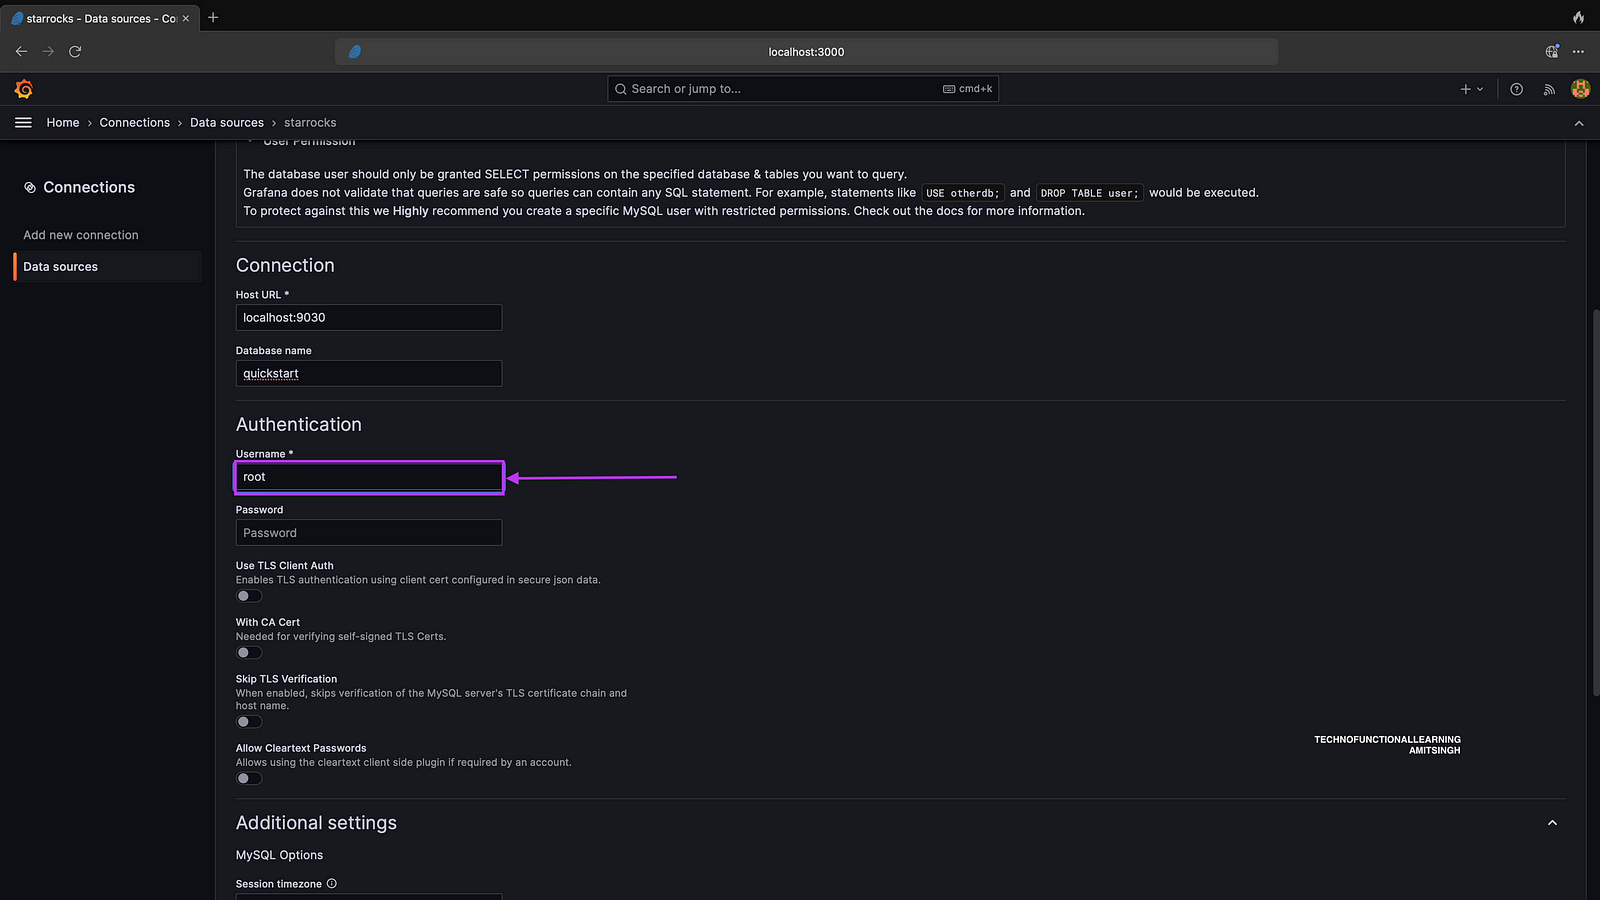Viewport: 1600px width, 900px height.
Task: Select Add new connection in sidebar
Action: point(81,235)
